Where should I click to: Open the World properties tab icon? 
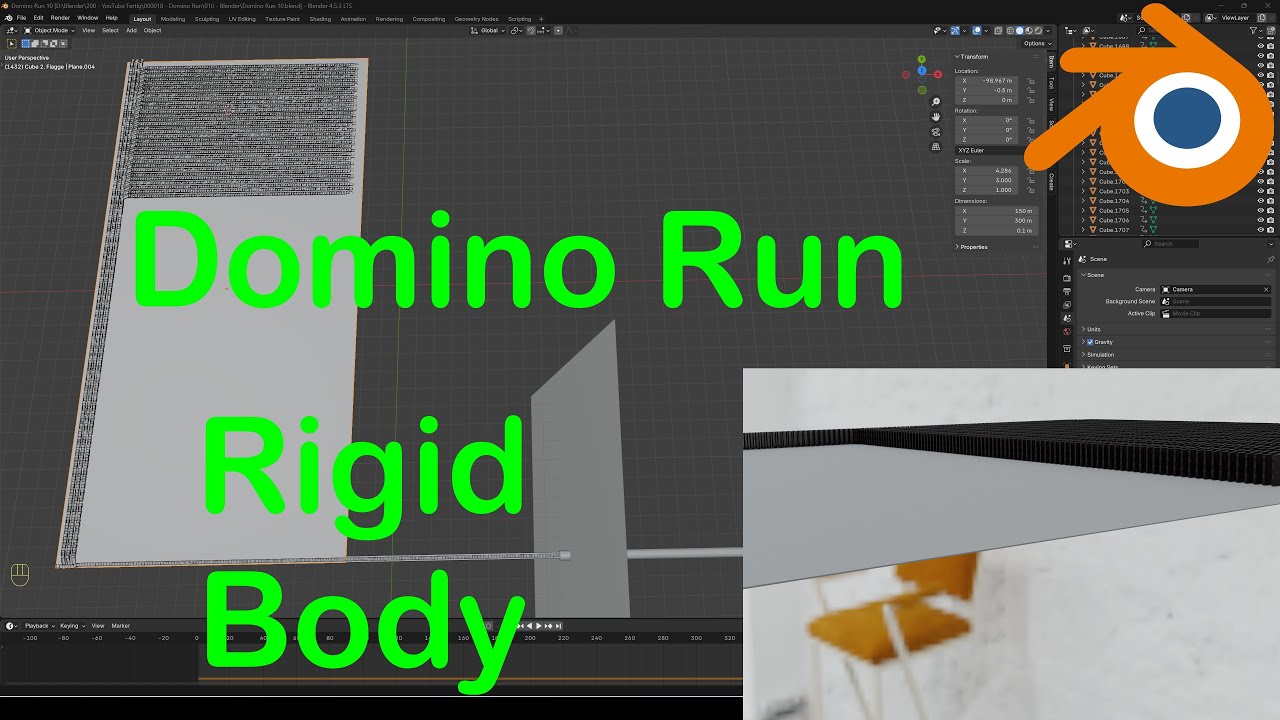[x=1067, y=331]
